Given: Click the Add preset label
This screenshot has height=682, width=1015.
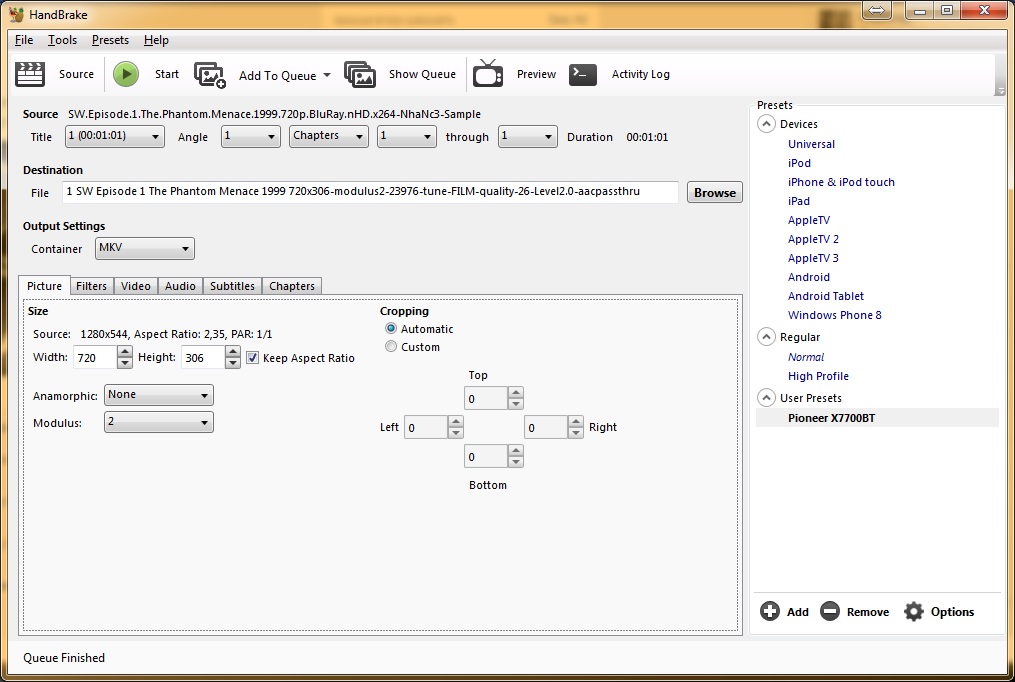Looking at the screenshot, I should pos(798,611).
